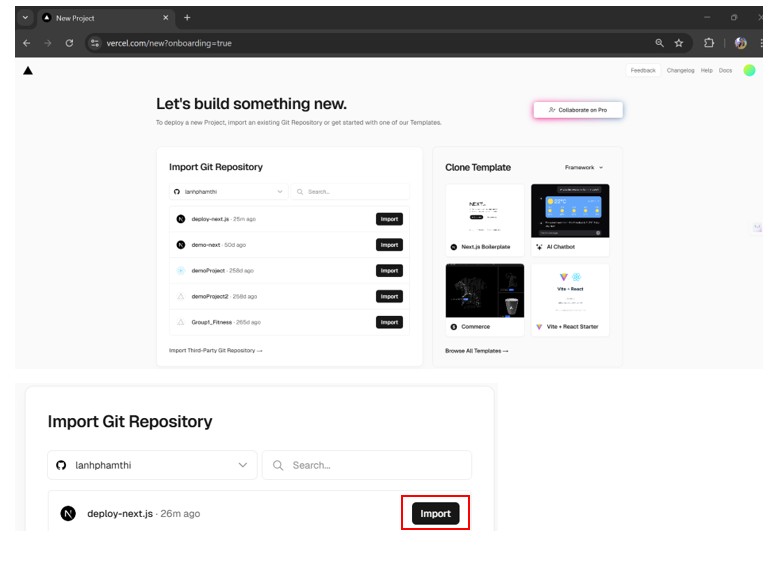Image resolution: width=772 pixels, height=562 pixels.
Task: Click the Import Git Repository heading in upper panel
Action: click(216, 167)
